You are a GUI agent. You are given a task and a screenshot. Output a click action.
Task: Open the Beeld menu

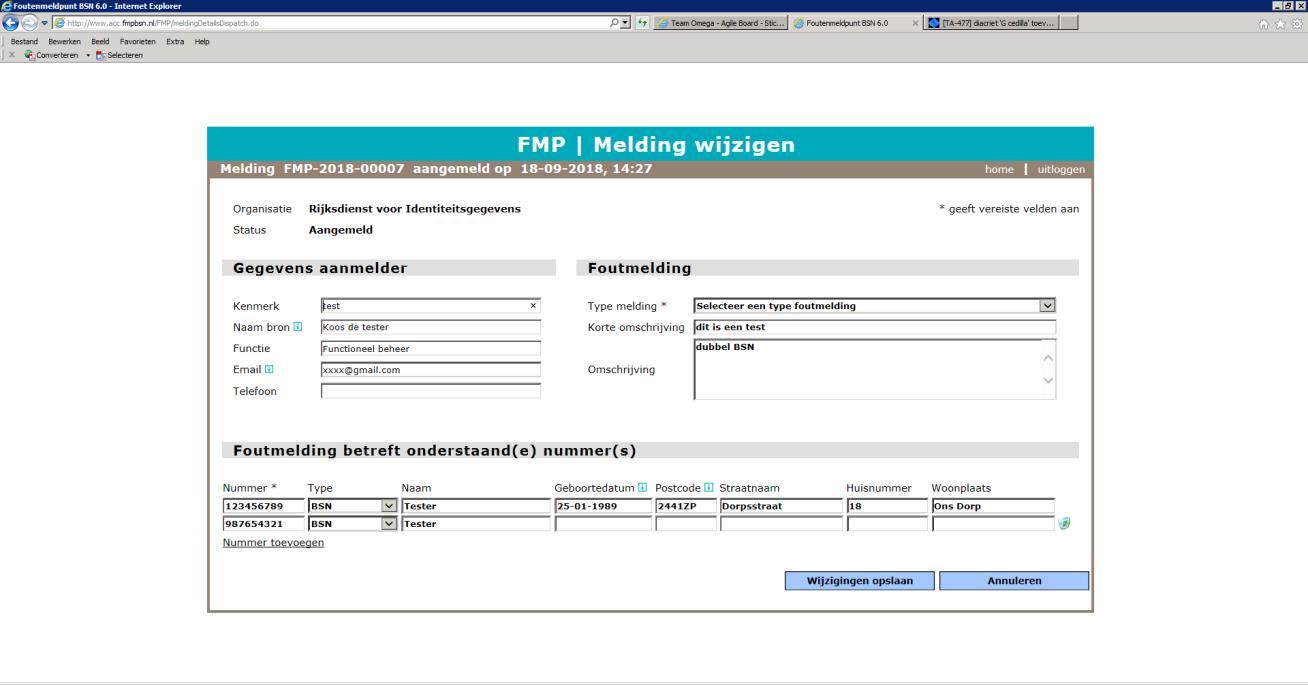[100, 42]
